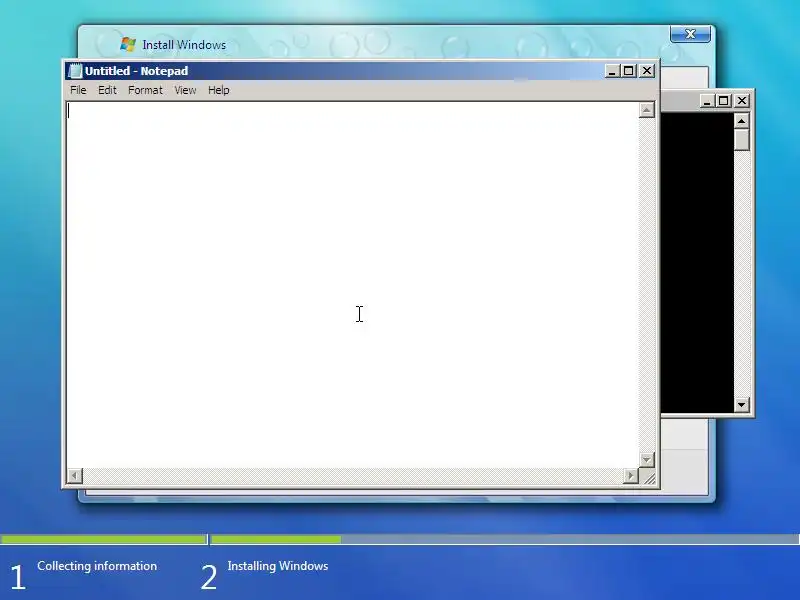
Task: Open the File menu in Notepad
Action: click(x=78, y=90)
